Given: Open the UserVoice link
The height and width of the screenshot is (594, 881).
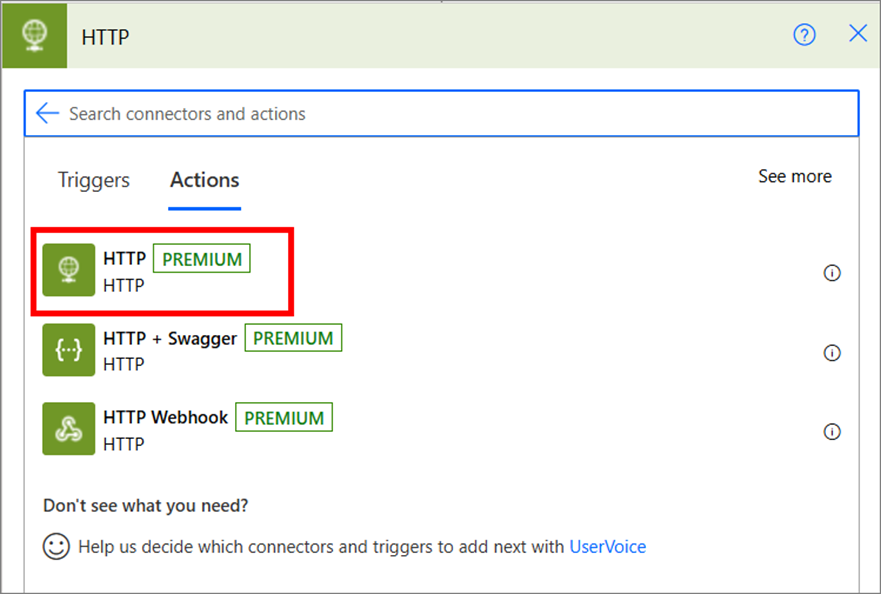Looking at the screenshot, I should pyautogui.click(x=607, y=546).
